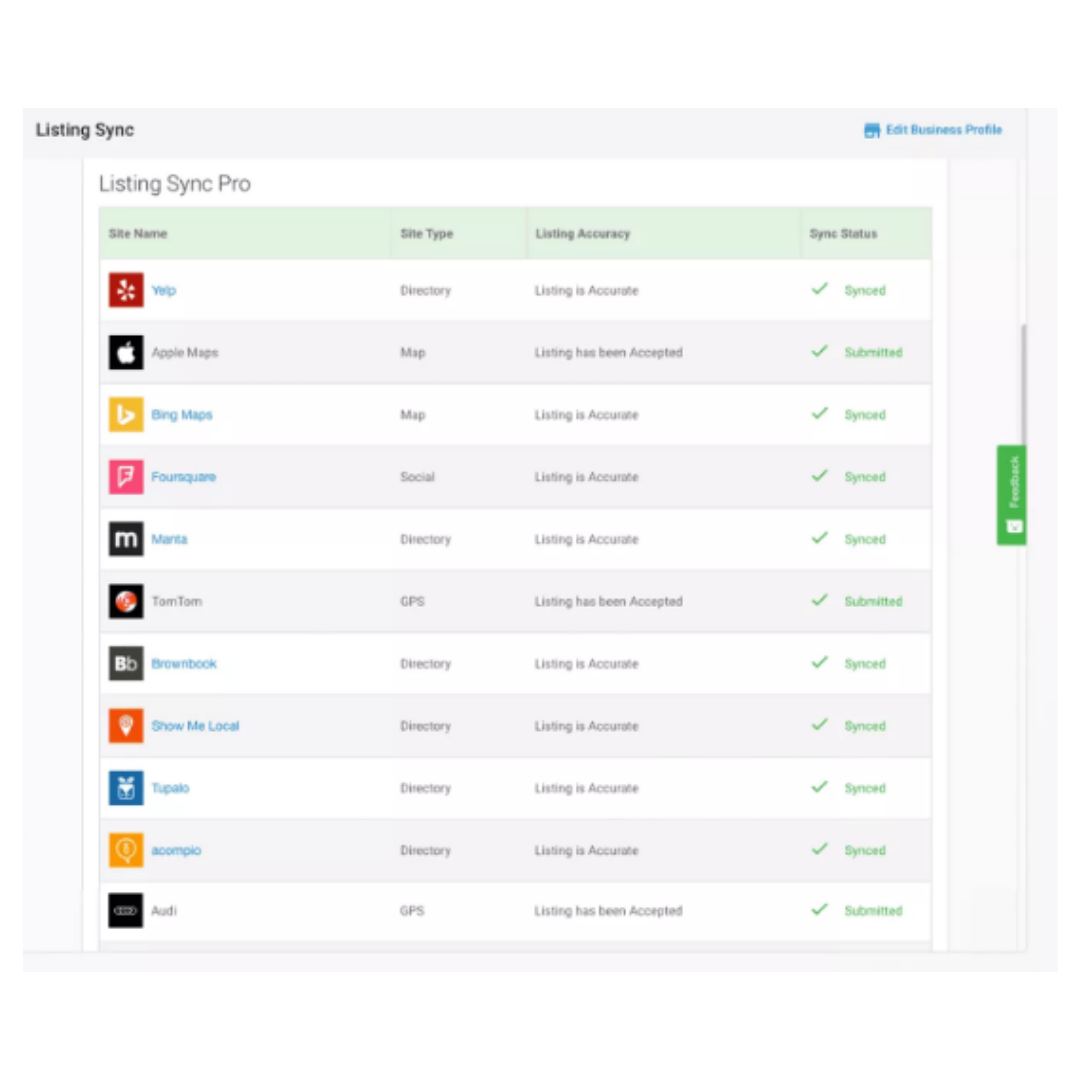The image size is (1080, 1080).
Task: Click the green checkmark in Show Me Local row
Action: click(x=820, y=724)
